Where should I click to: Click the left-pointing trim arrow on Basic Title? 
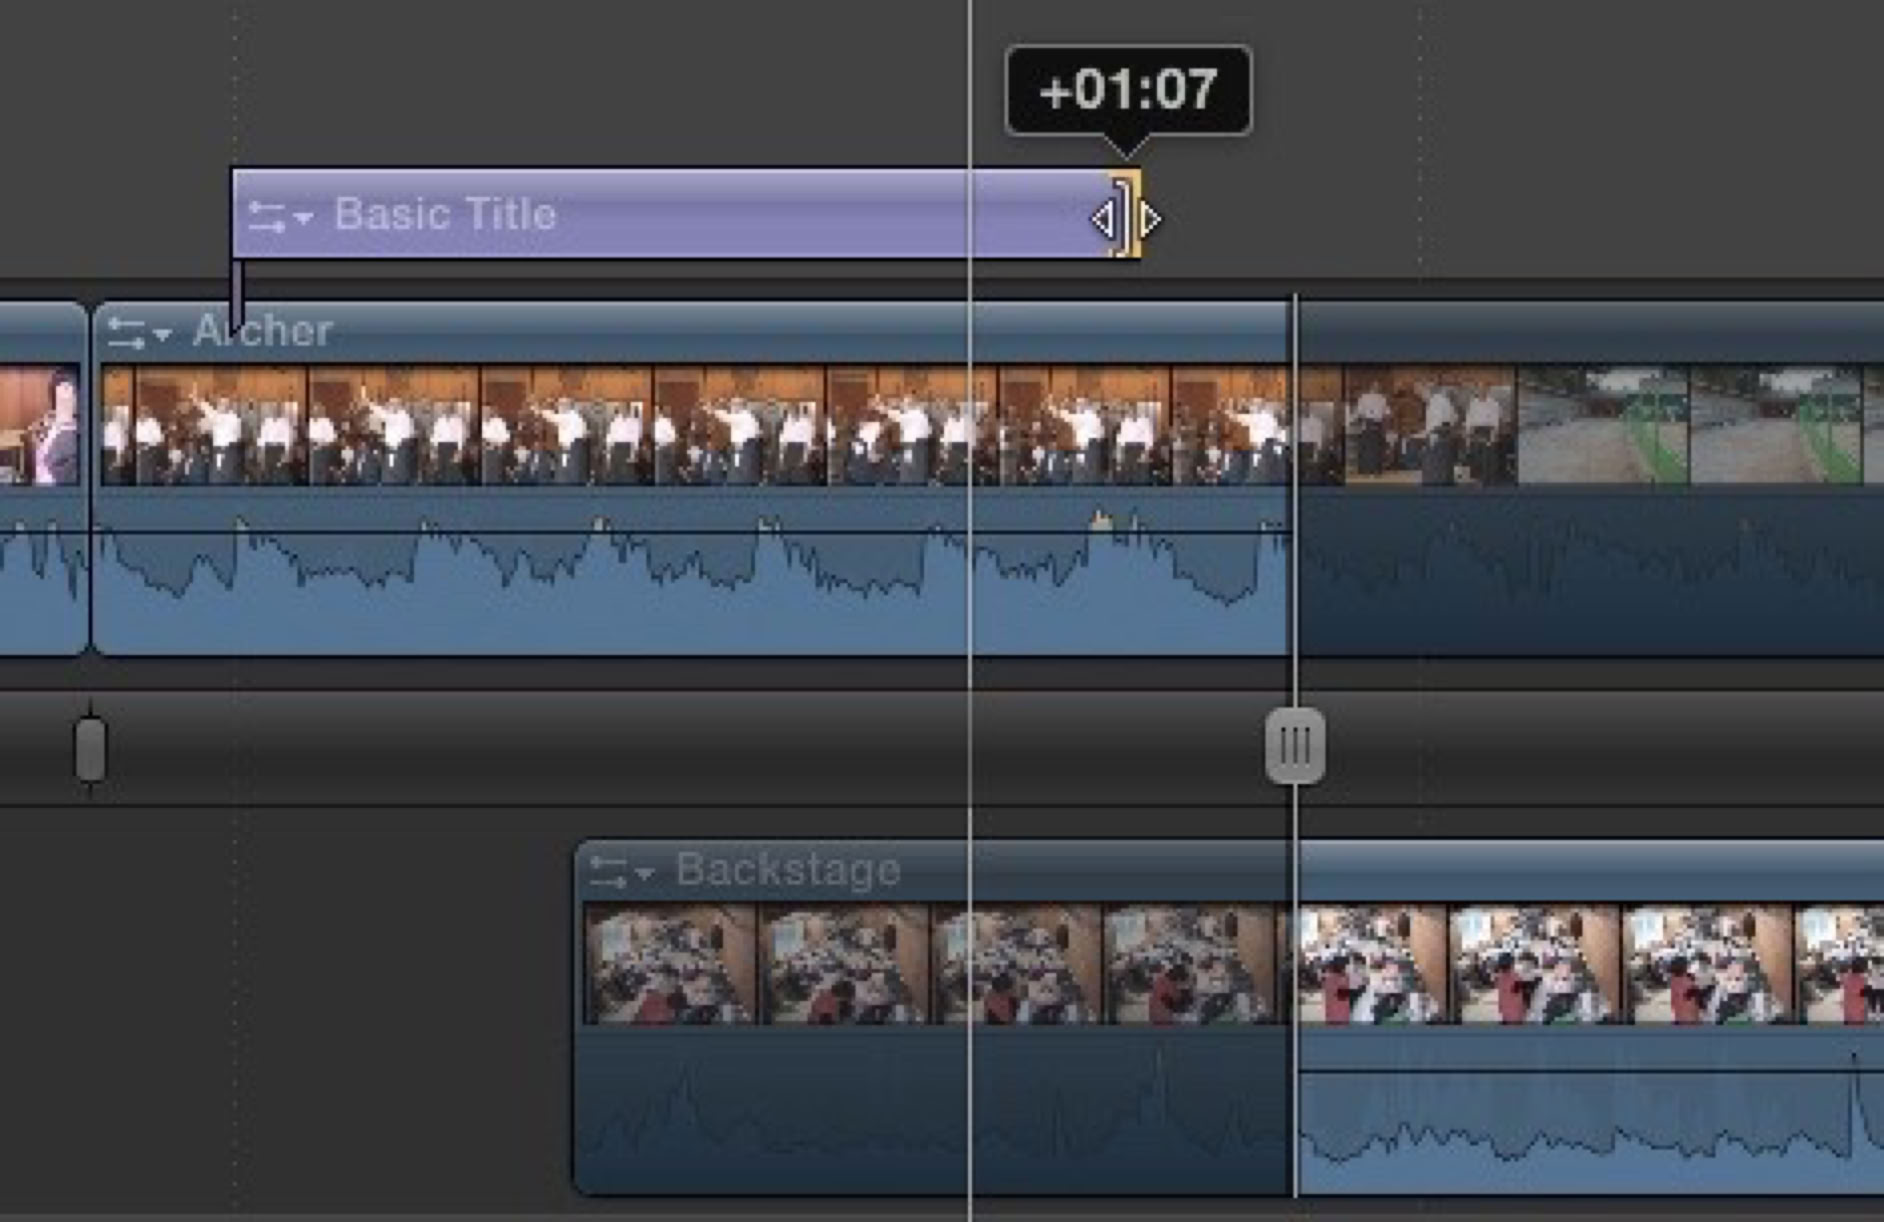point(1102,219)
